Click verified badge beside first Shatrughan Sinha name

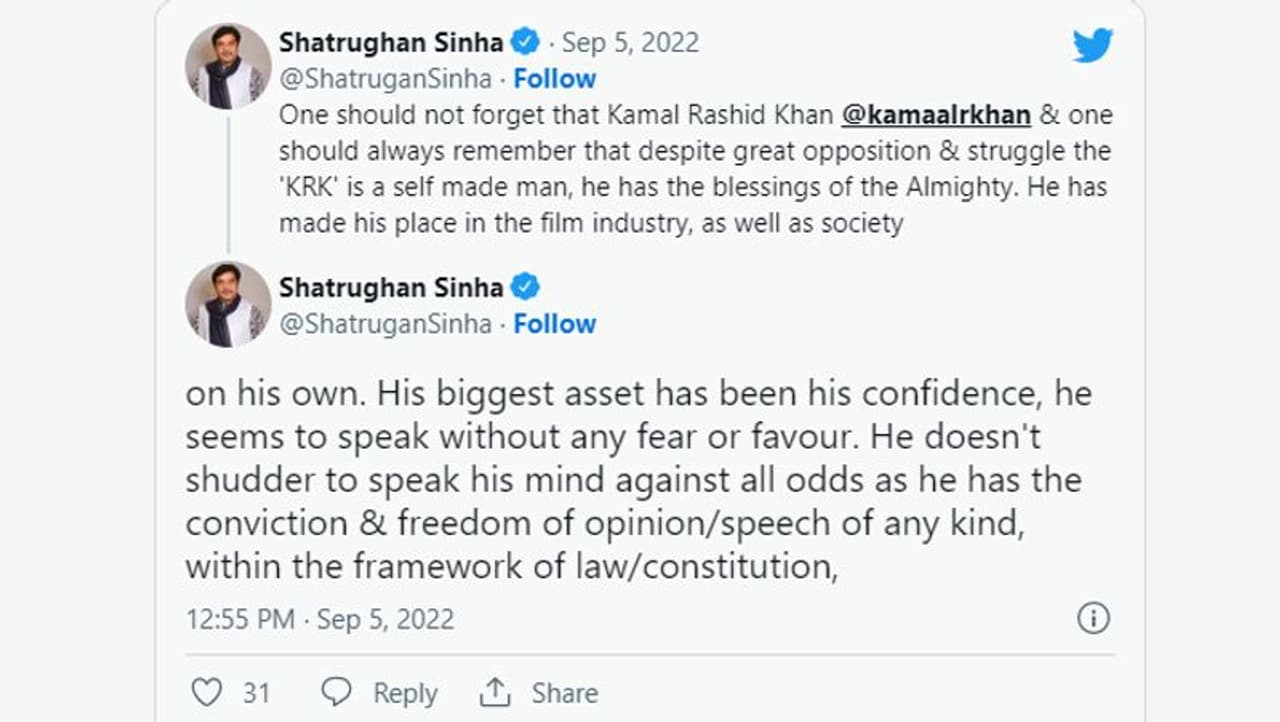tap(525, 42)
